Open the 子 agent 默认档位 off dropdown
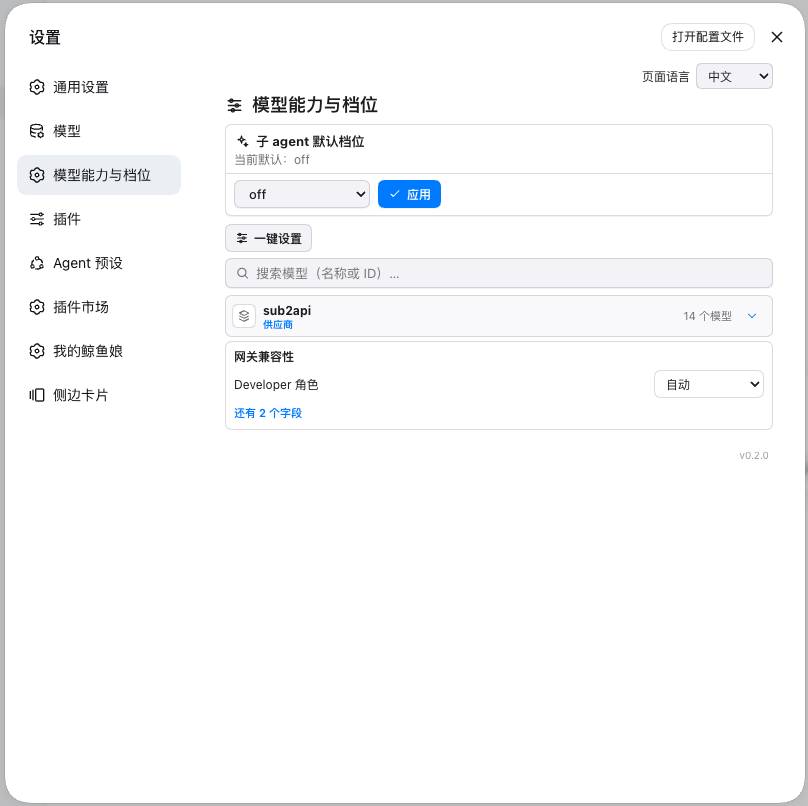This screenshot has width=808, height=806. [x=302, y=194]
